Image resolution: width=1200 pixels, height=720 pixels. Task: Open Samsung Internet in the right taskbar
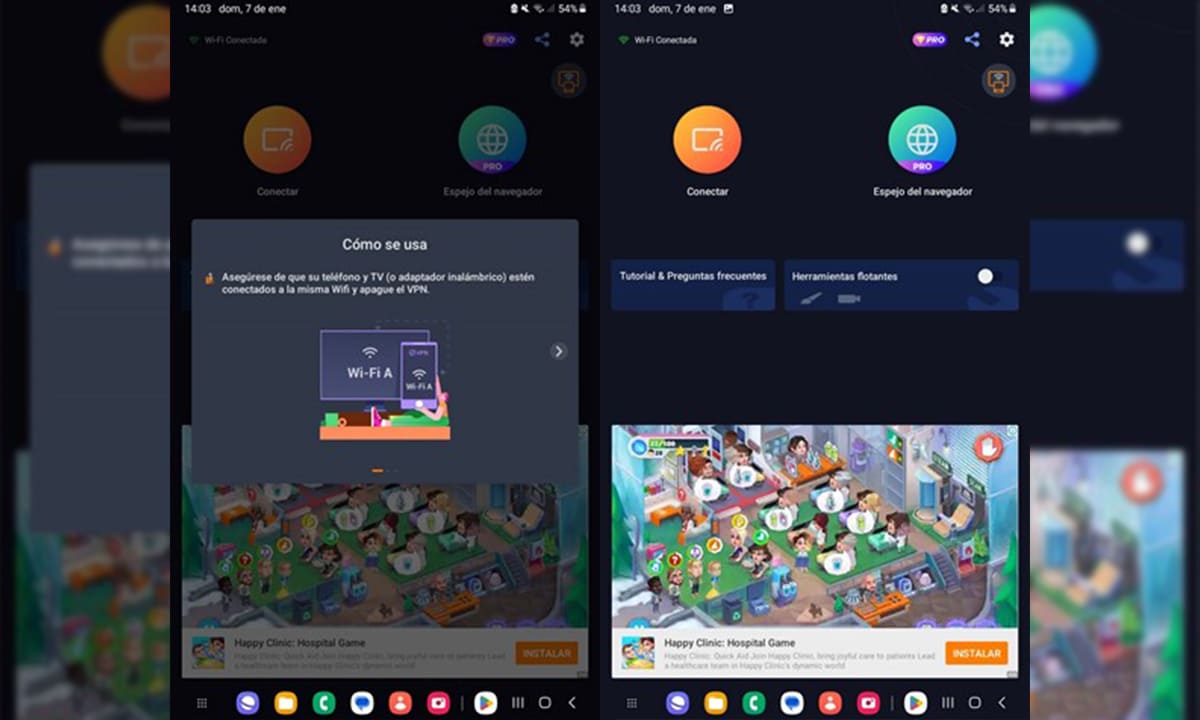click(x=678, y=703)
